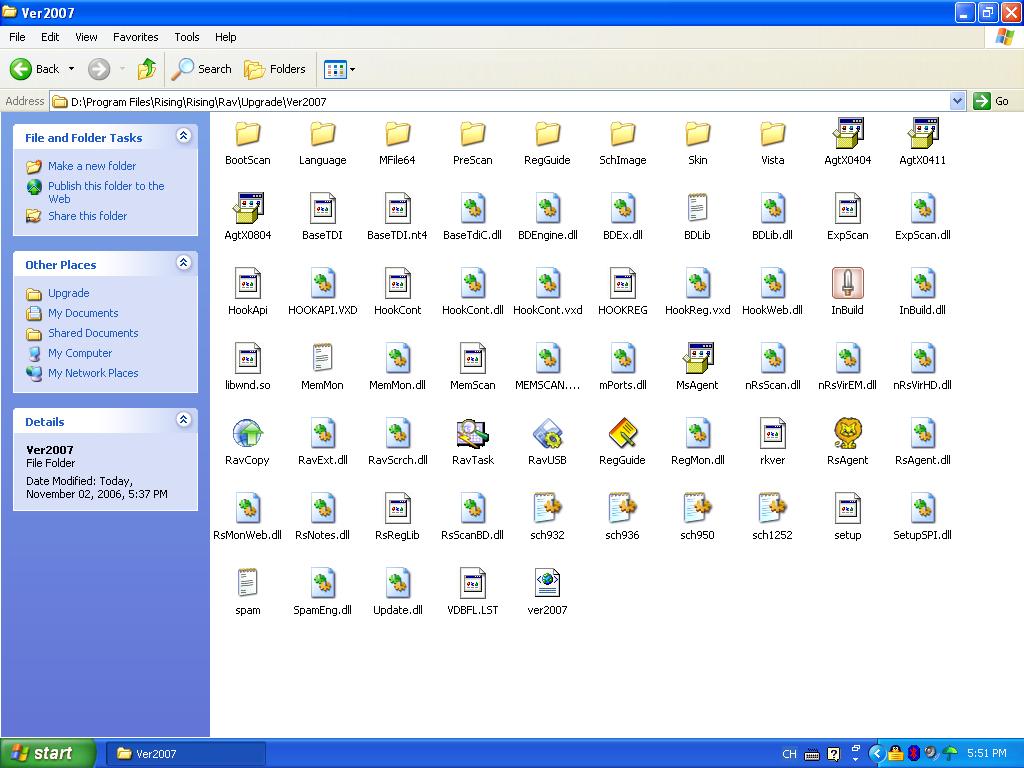Open the Views dropdown button
1024x768 pixels.
click(339, 69)
